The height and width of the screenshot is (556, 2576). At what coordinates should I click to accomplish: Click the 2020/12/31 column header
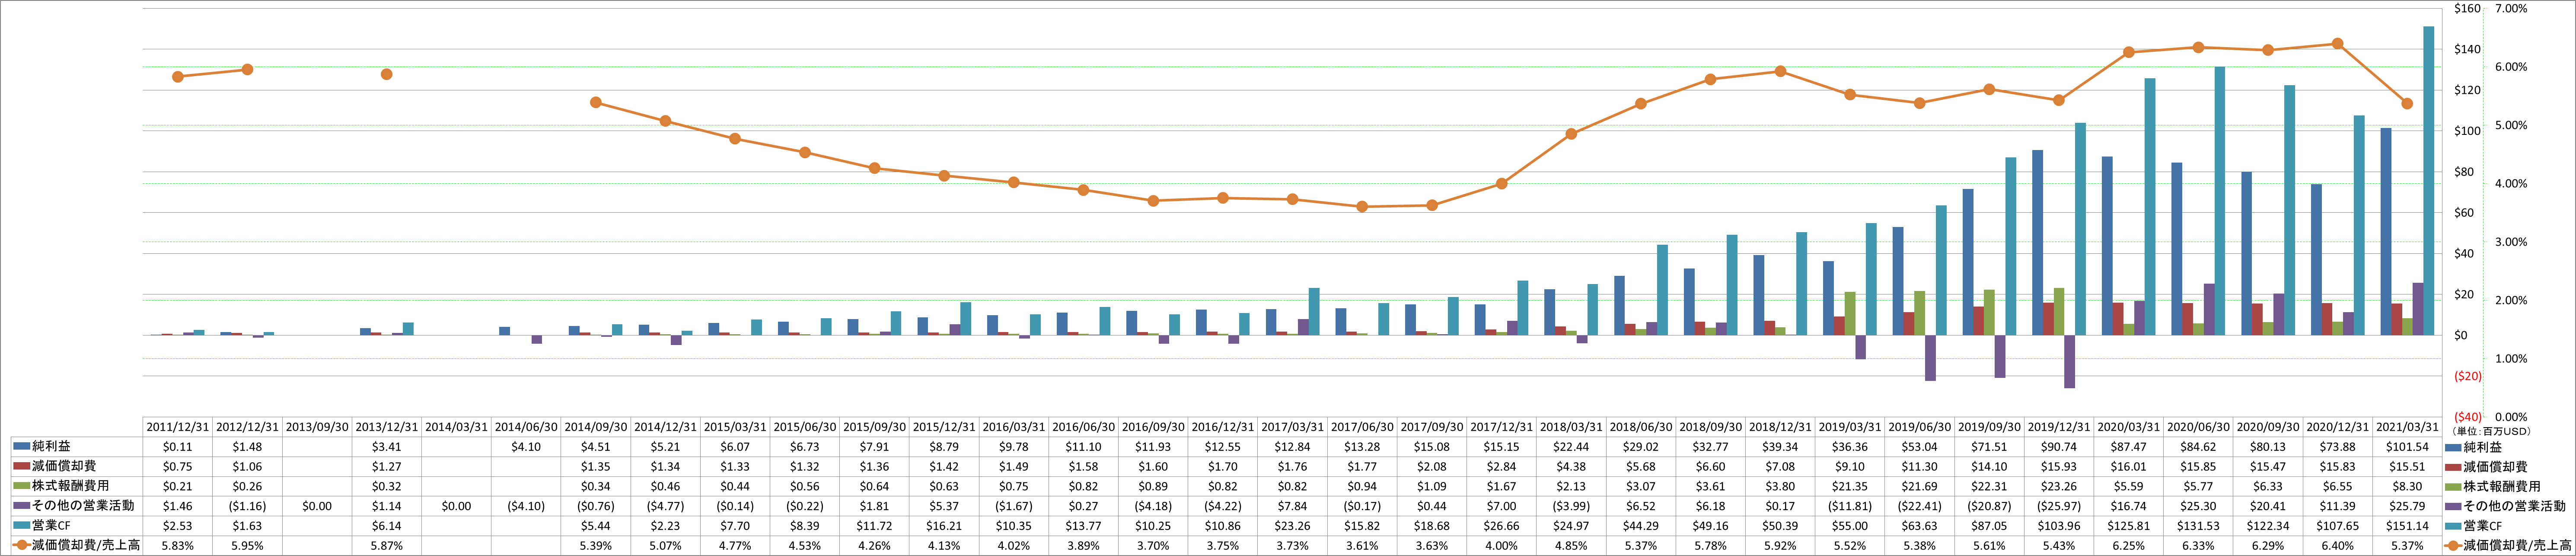click(2337, 427)
